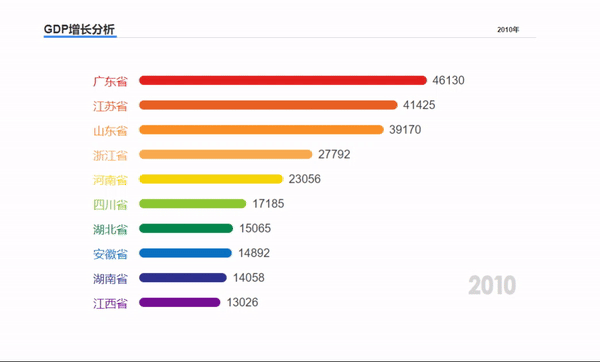Select the navy 湖南省 bar
Image resolution: width=600 pixels, height=362 pixels.
[183, 277]
